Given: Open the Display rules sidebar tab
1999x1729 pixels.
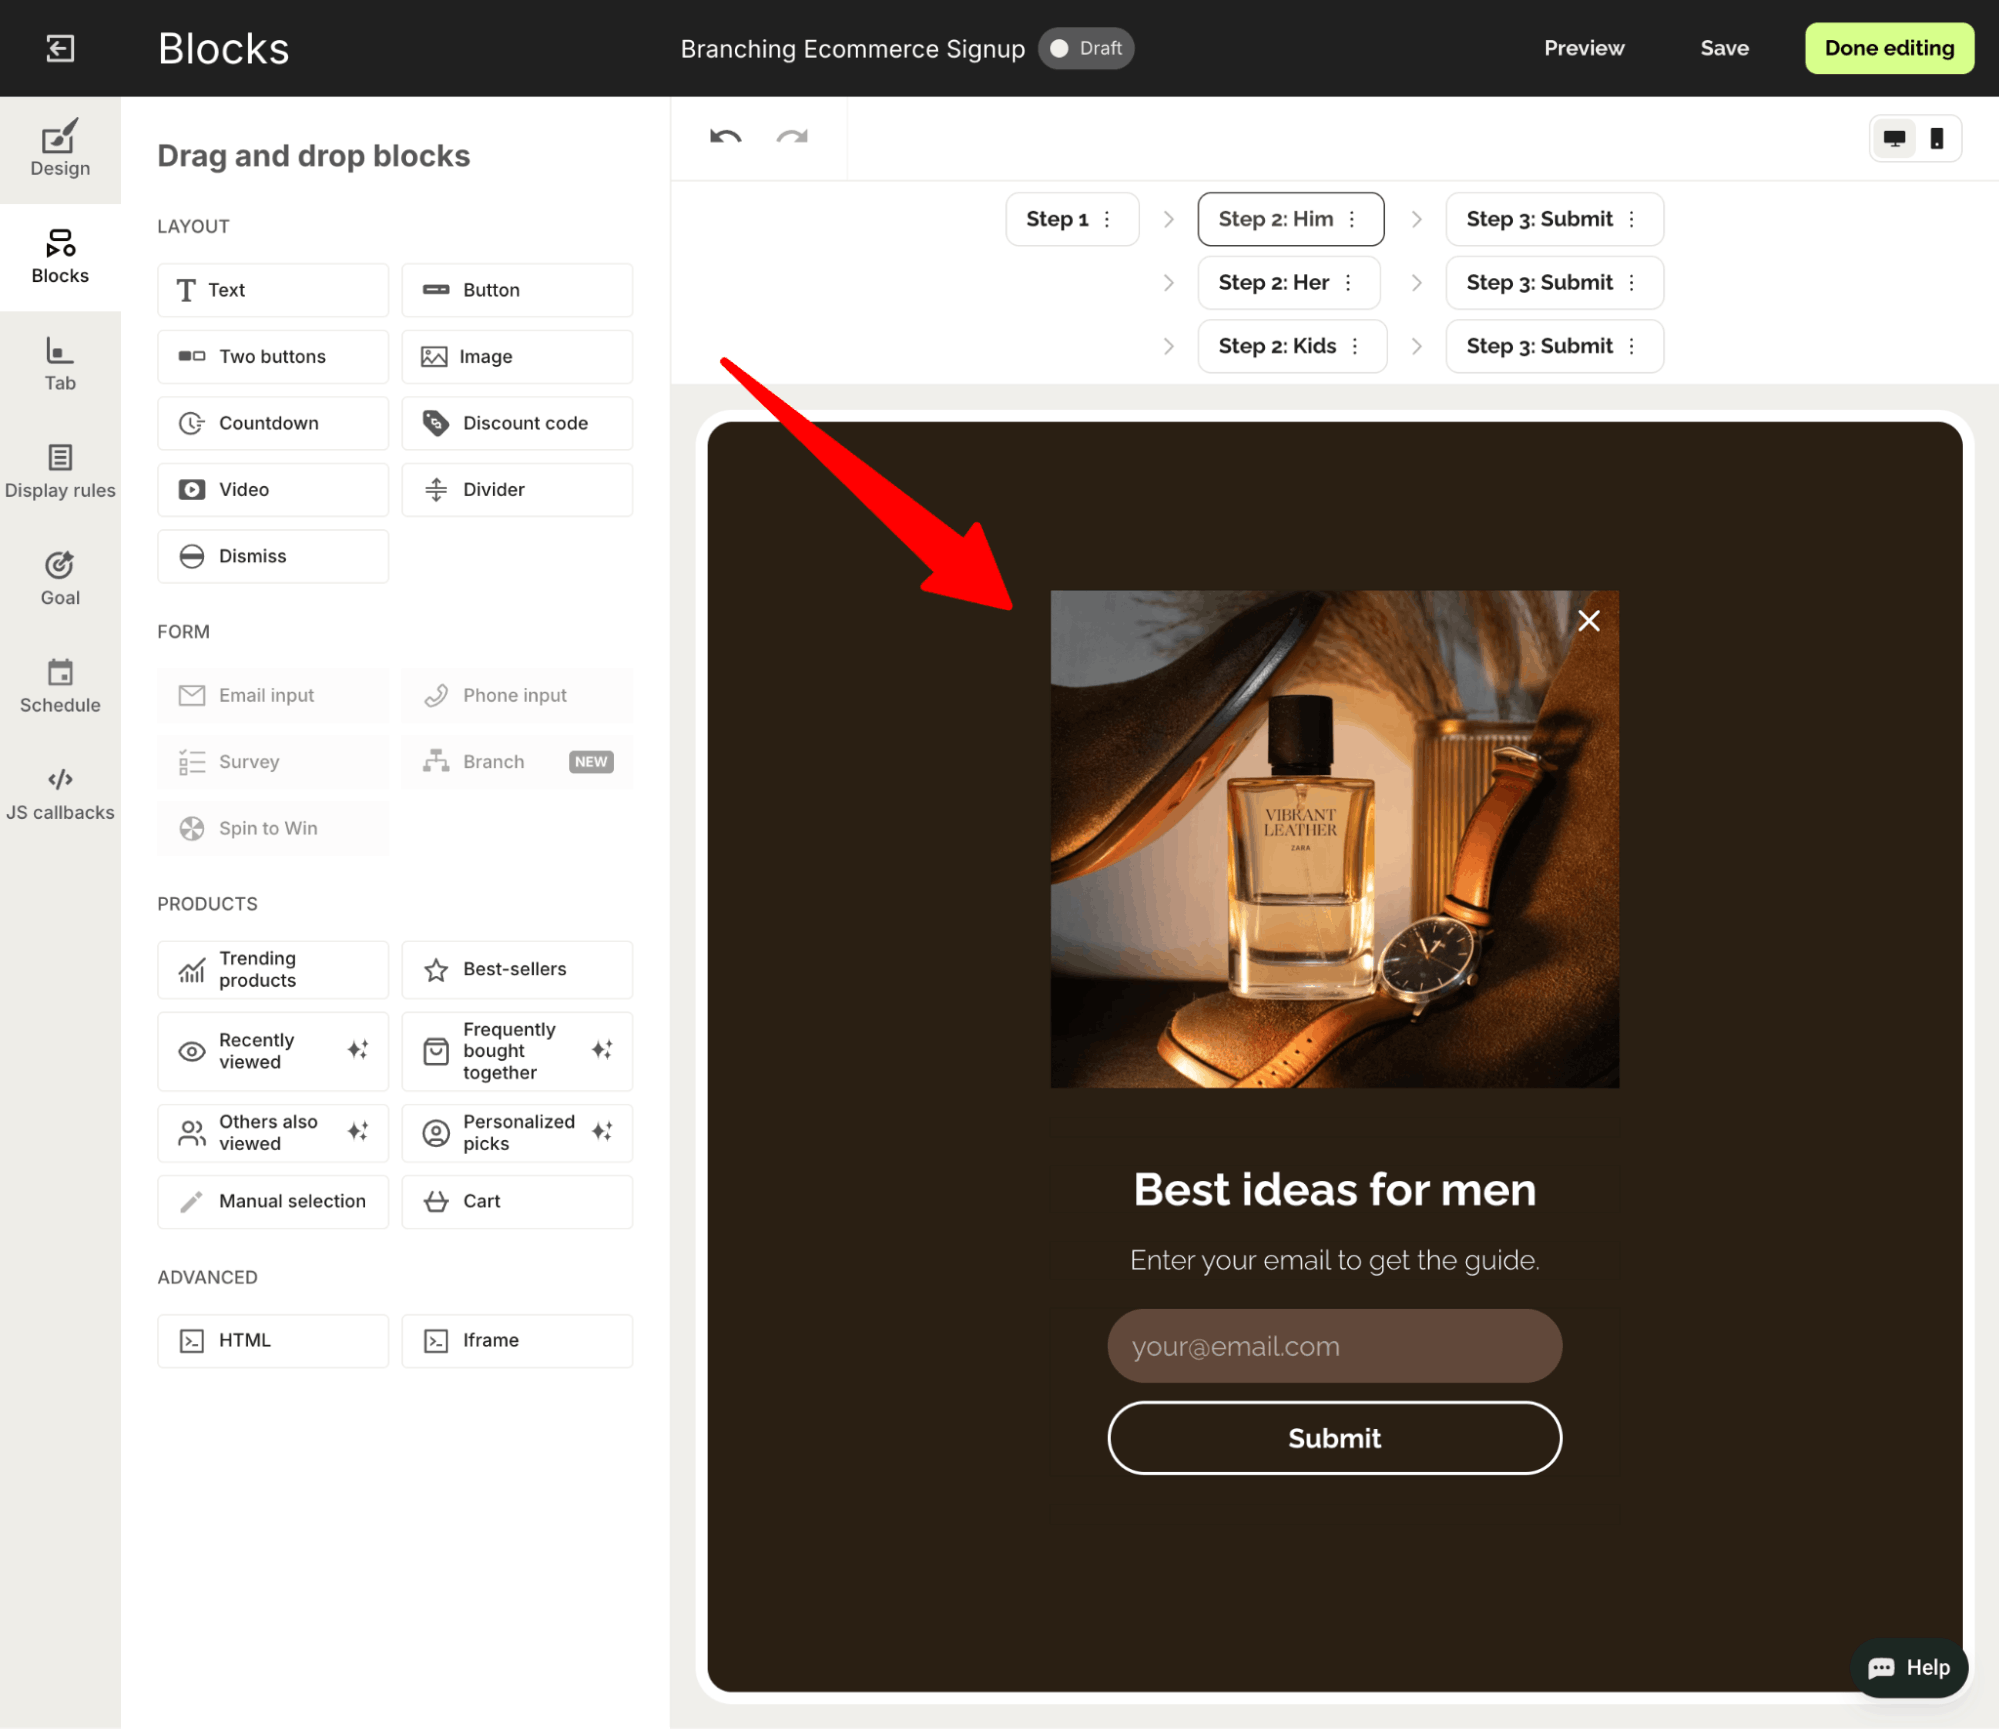Looking at the screenshot, I should 60,471.
